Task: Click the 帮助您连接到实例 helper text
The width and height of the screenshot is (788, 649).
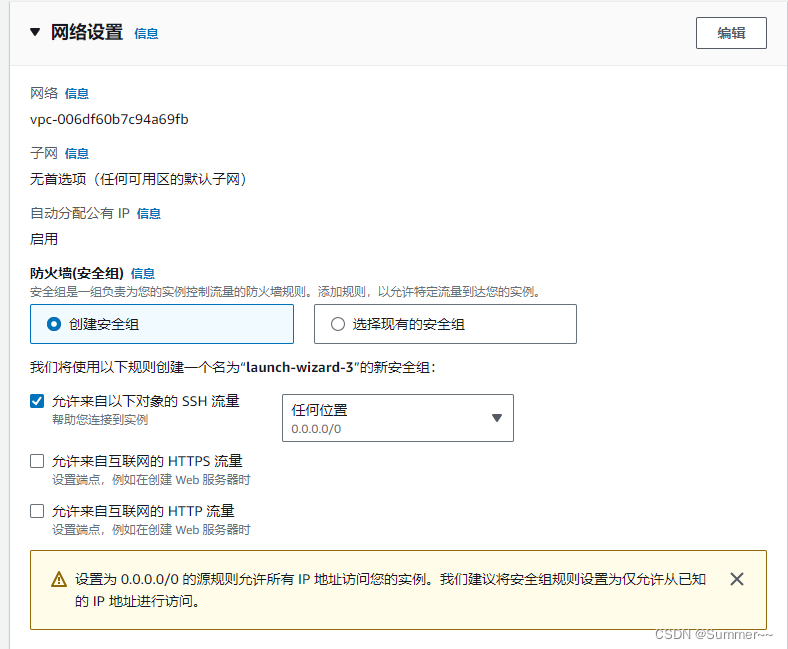Action: tap(100, 420)
